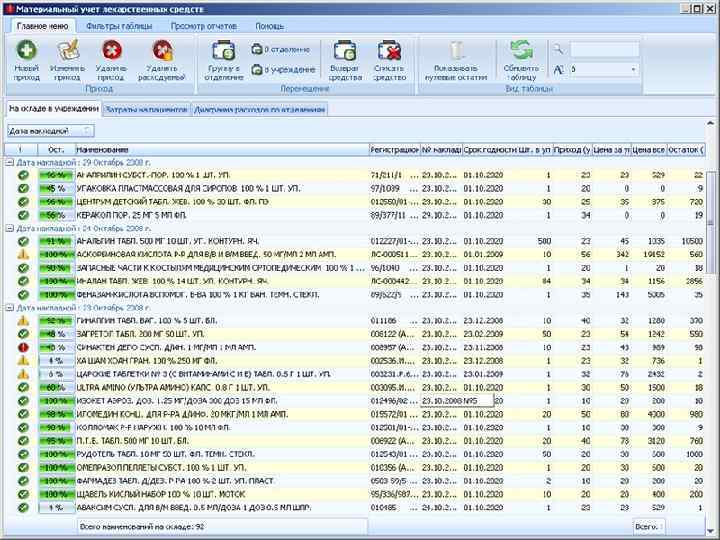Switch to Просмотр отчетов tab
The image size is (720, 540).
click(205, 26)
